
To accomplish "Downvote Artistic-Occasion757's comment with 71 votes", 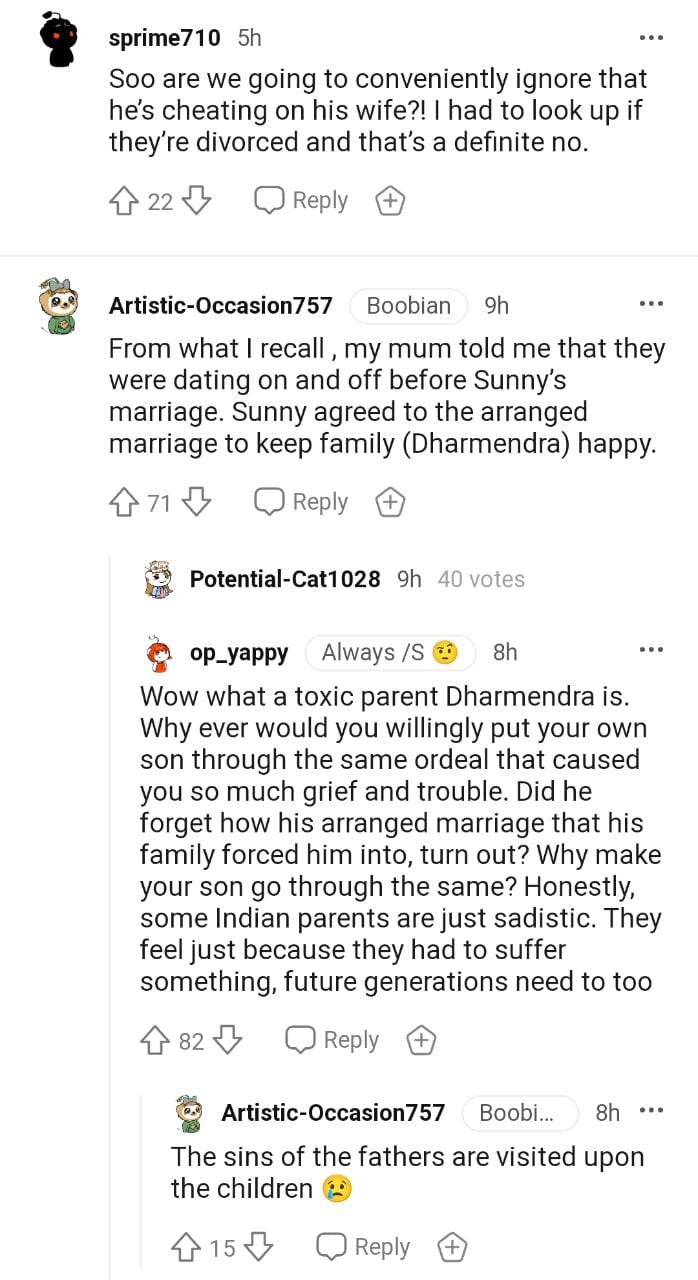I will click(x=197, y=502).
